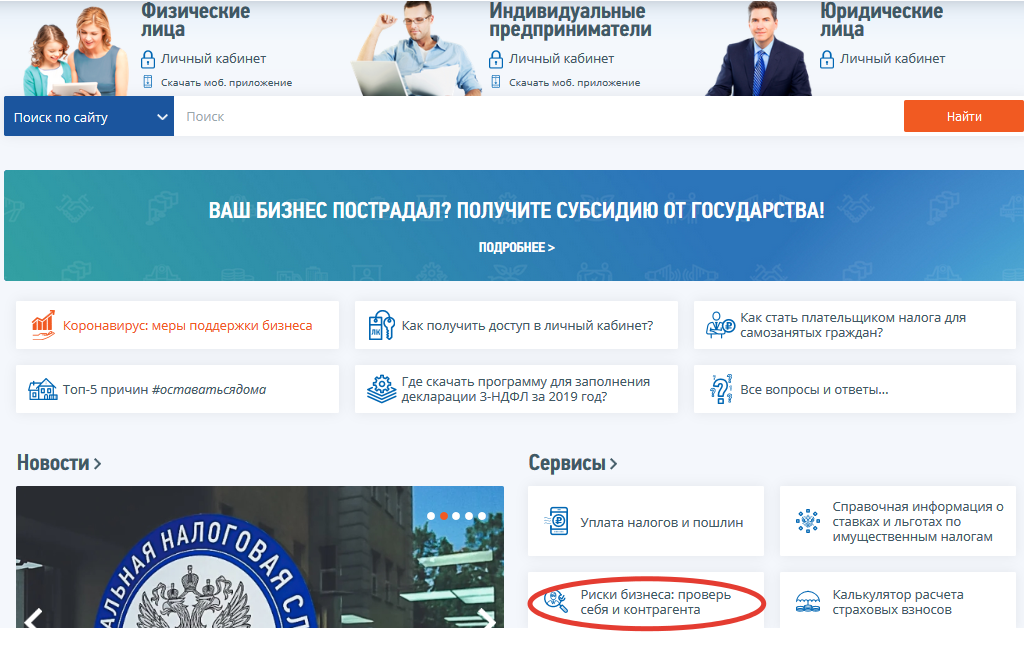
Task: Click the business risks magnifier icon
Action: (x=556, y=601)
